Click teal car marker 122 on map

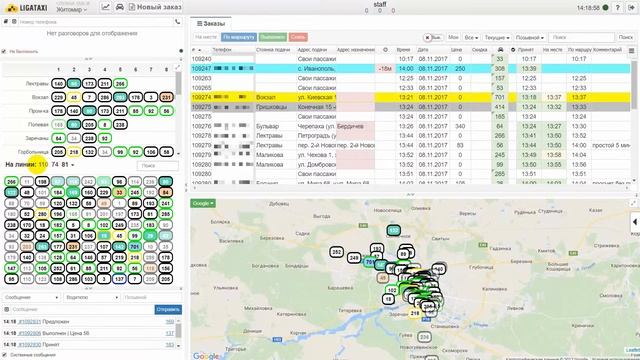[x=393, y=231]
